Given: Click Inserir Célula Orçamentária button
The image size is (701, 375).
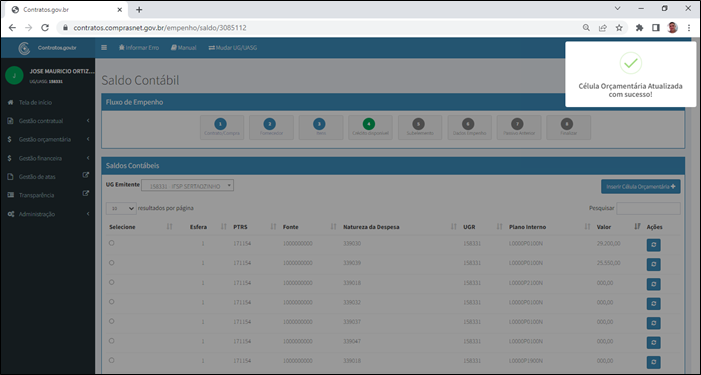Looking at the screenshot, I should 641,186.
